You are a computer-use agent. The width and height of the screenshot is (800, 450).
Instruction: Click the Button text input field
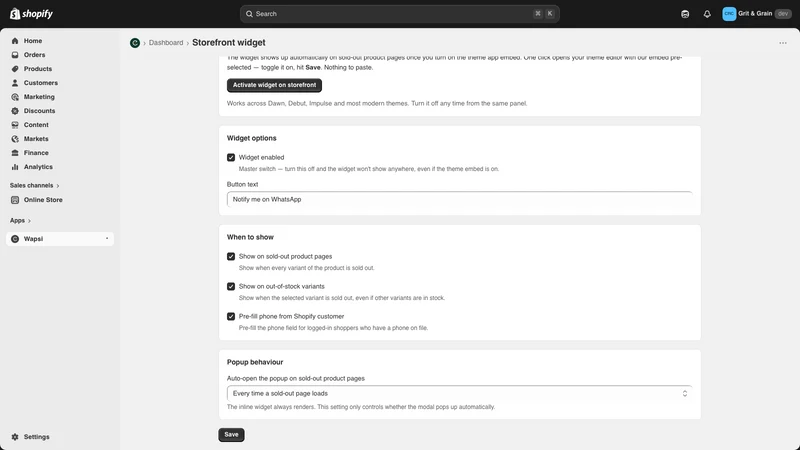click(x=460, y=199)
